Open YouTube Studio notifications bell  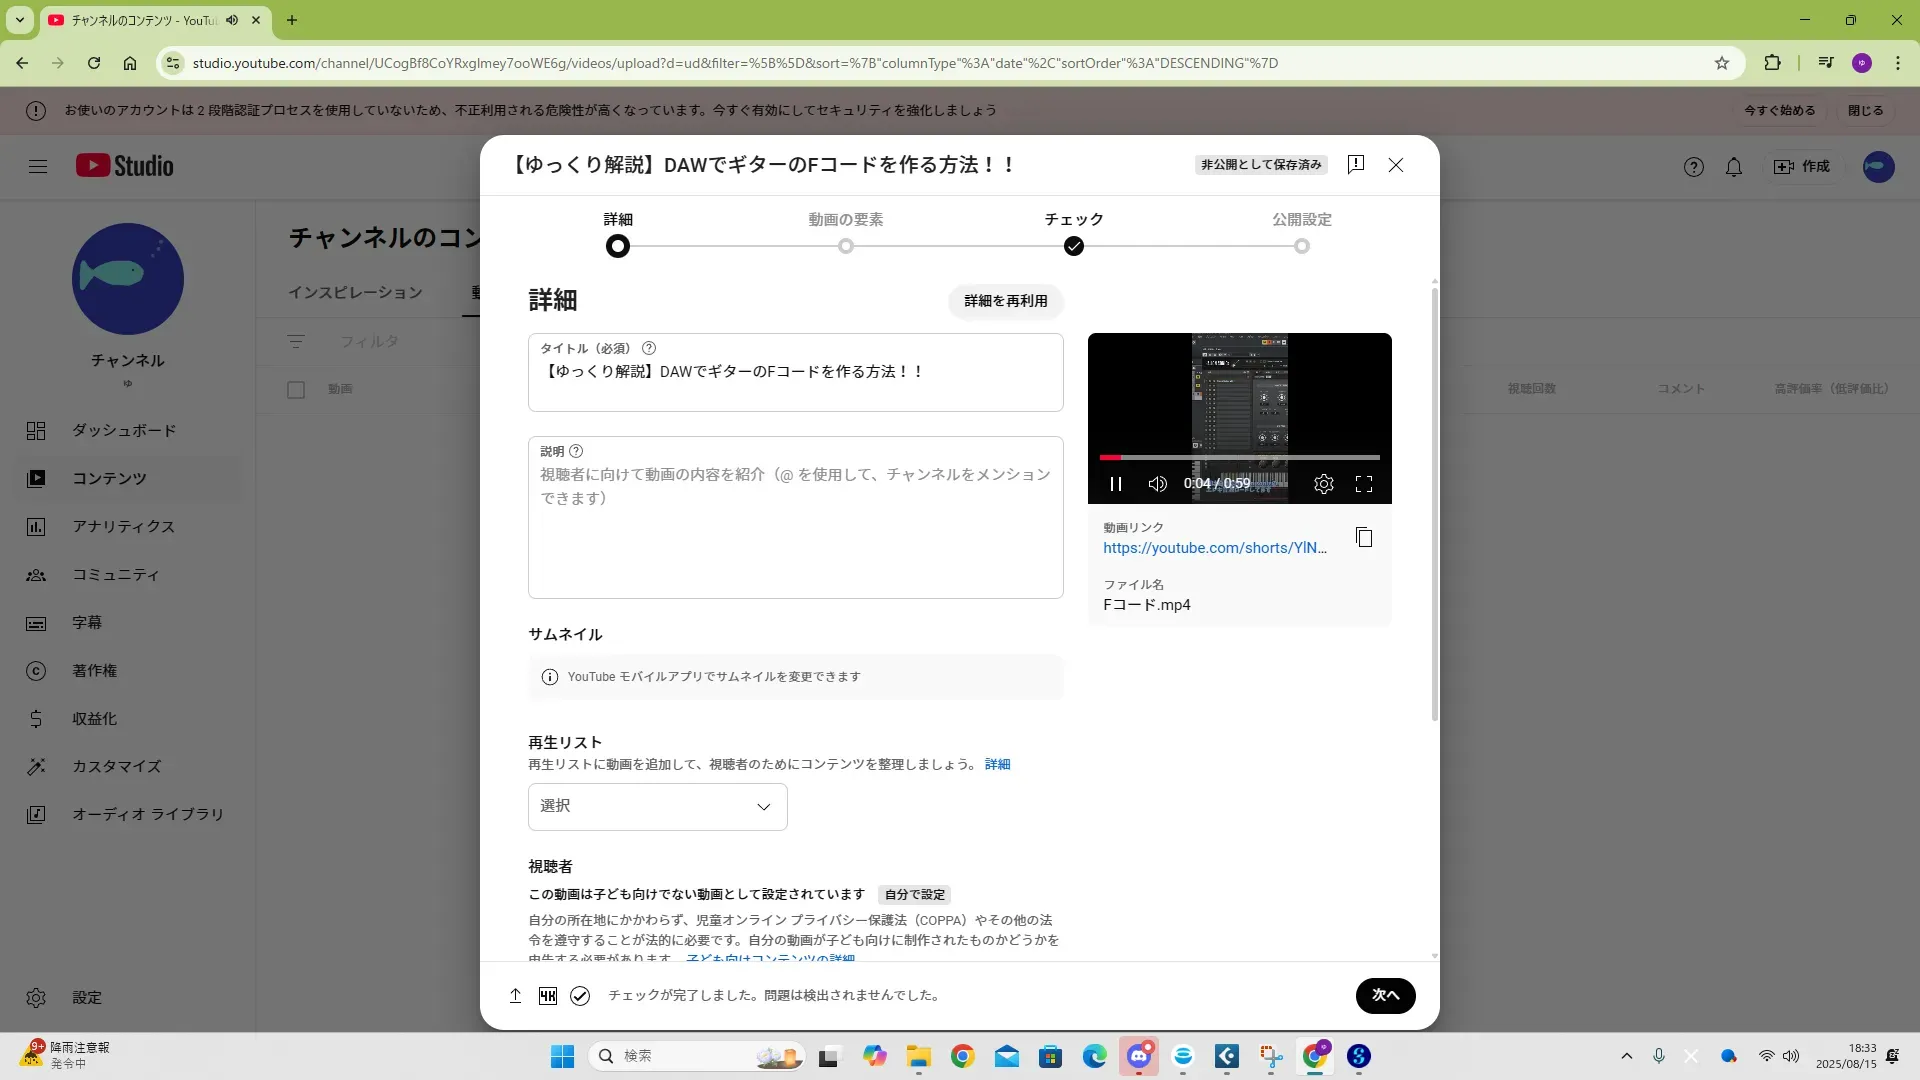pyautogui.click(x=1733, y=167)
